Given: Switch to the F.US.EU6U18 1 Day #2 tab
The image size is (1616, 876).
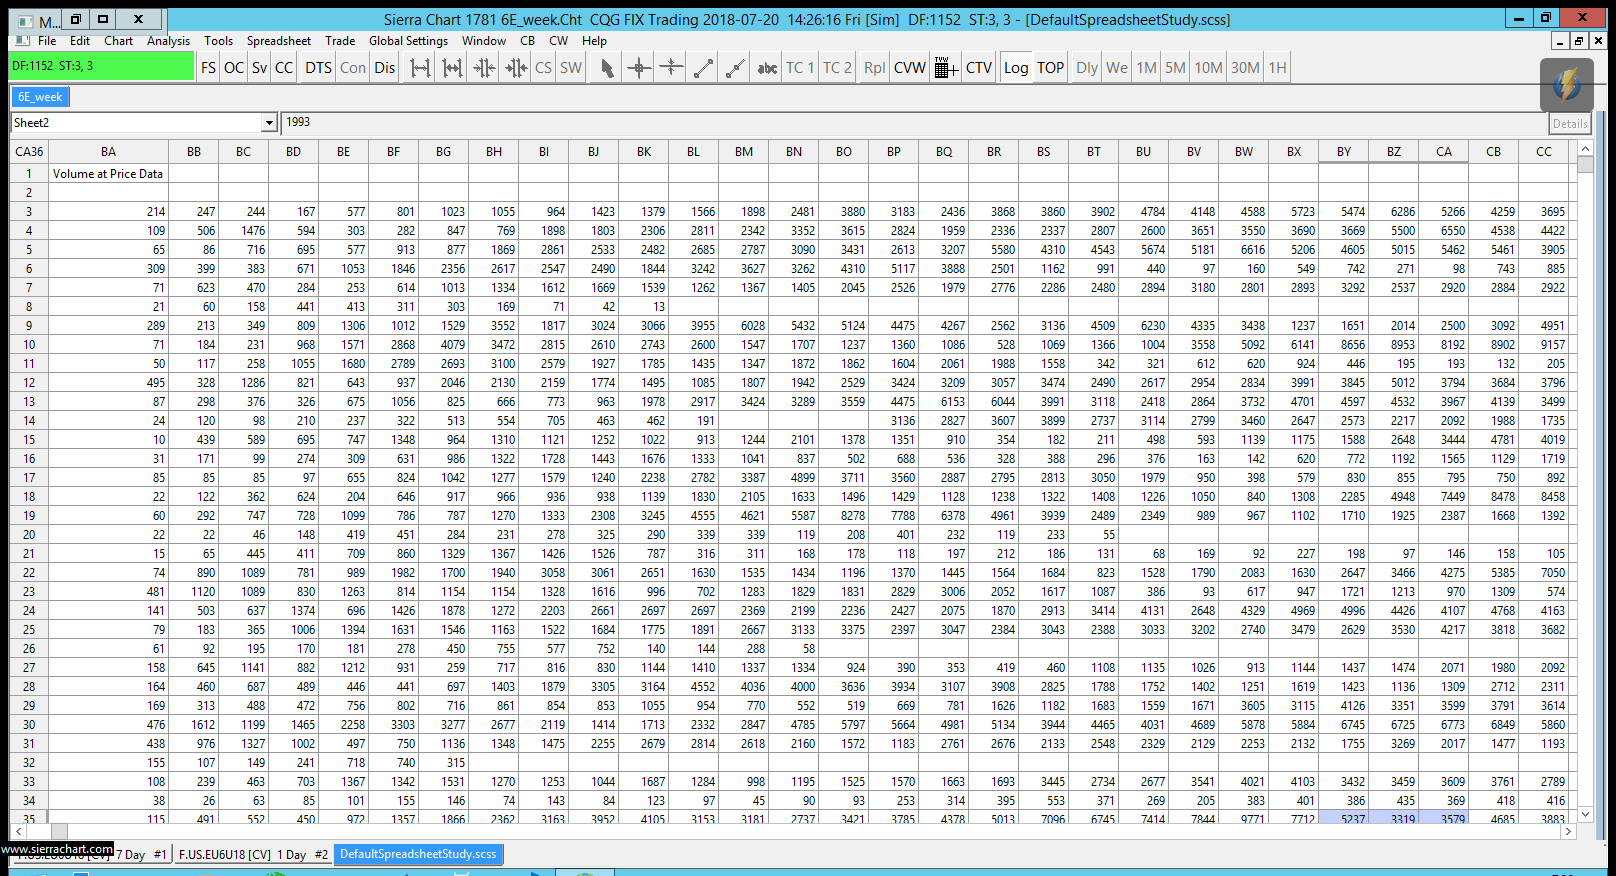Looking at the screenshot, I should 253,854.
